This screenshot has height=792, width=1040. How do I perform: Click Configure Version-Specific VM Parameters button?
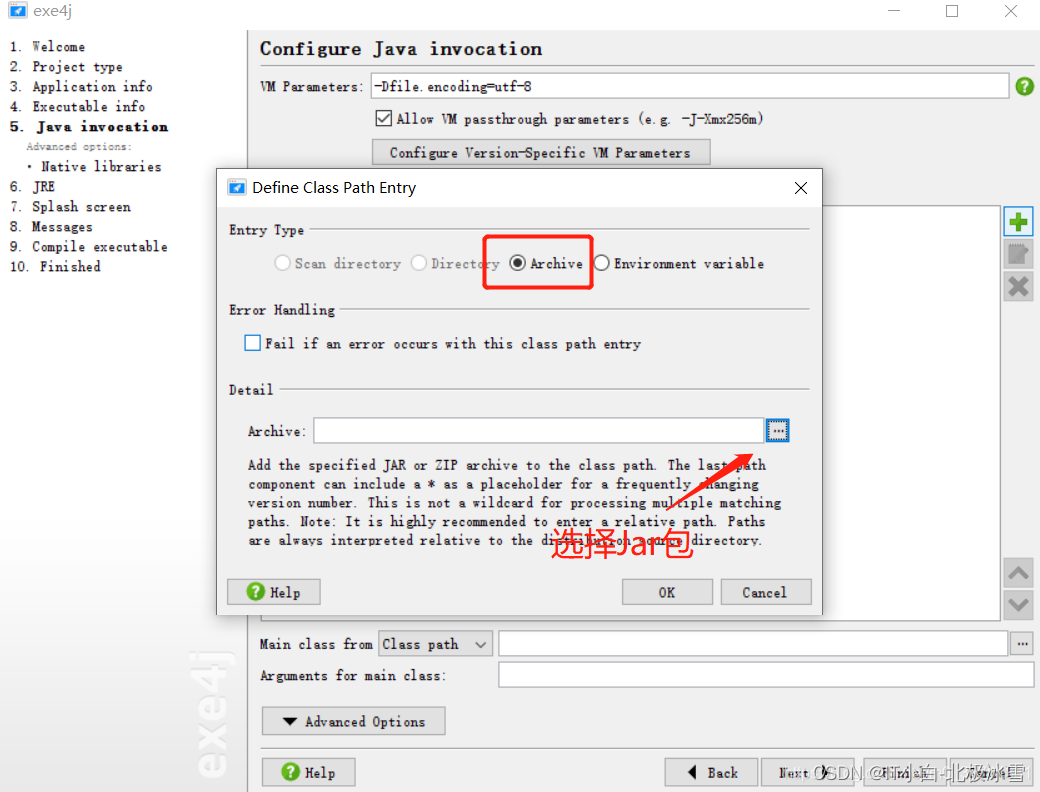541,152
